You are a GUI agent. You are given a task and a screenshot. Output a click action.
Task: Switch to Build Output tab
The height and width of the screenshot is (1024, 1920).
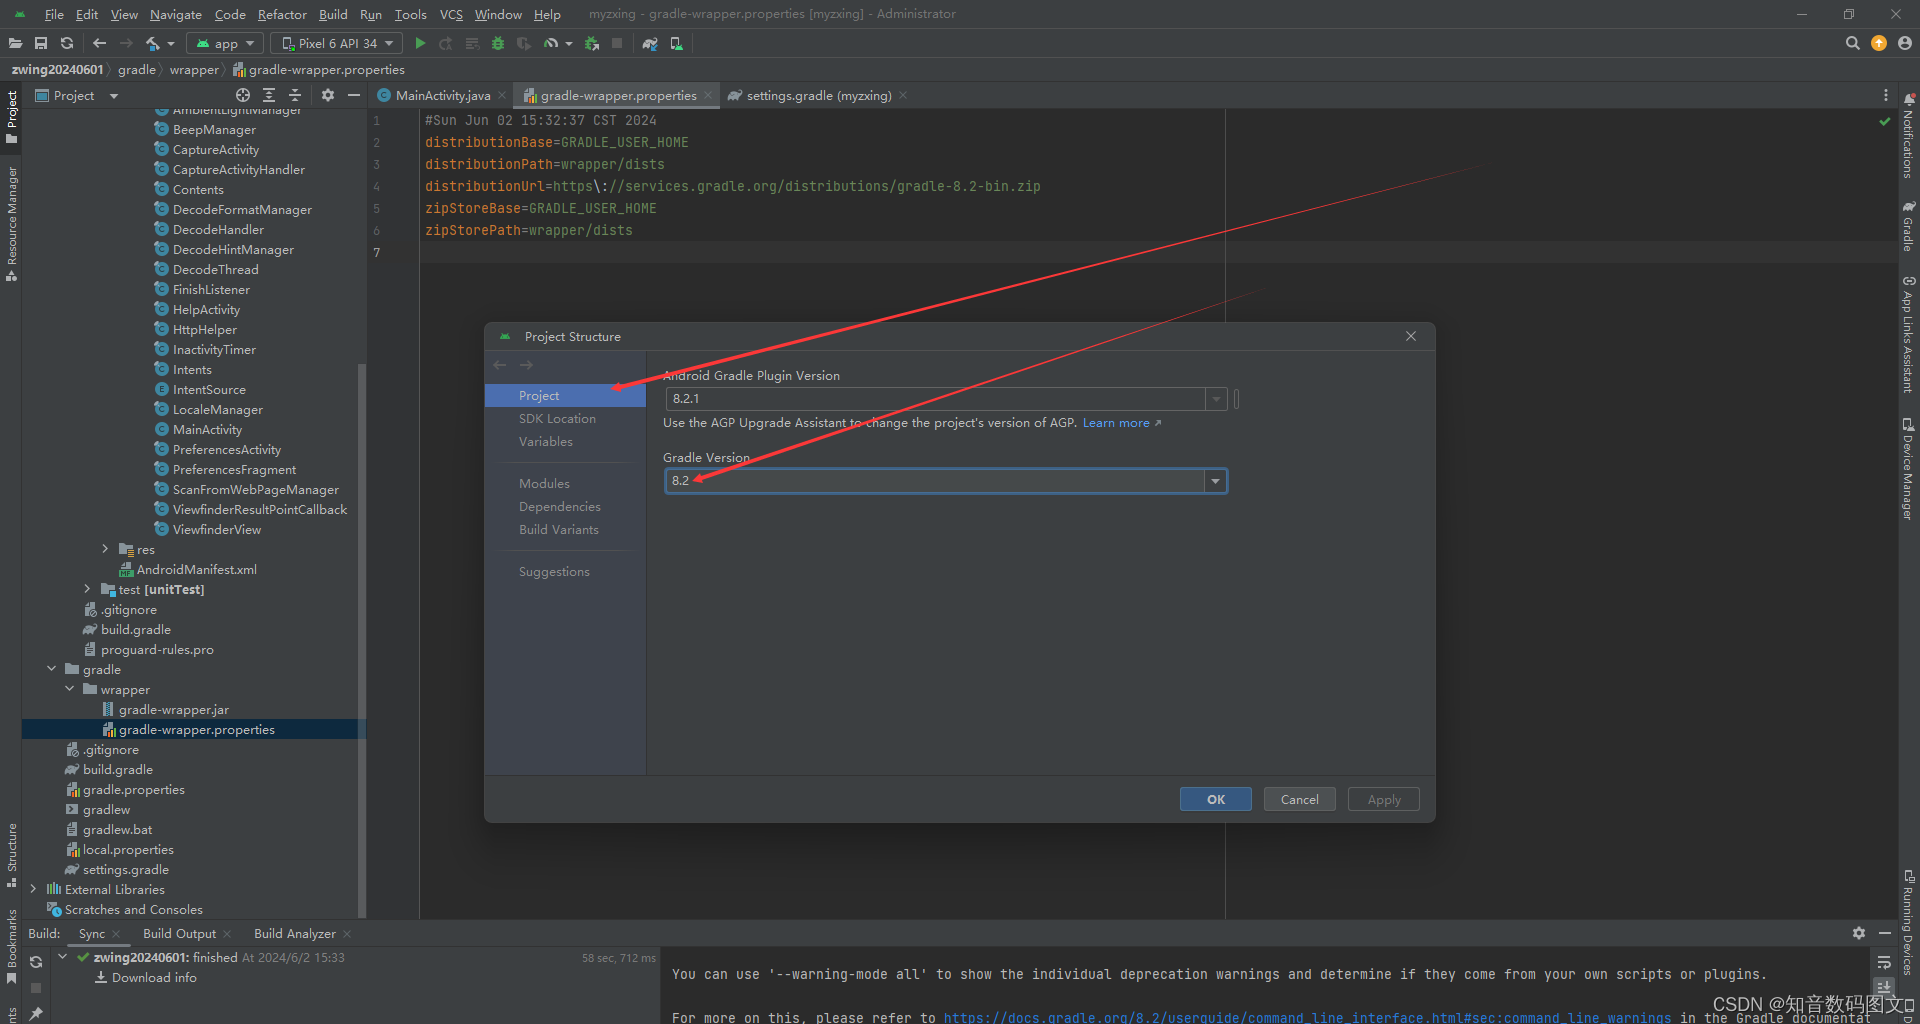tap(179, 933)
